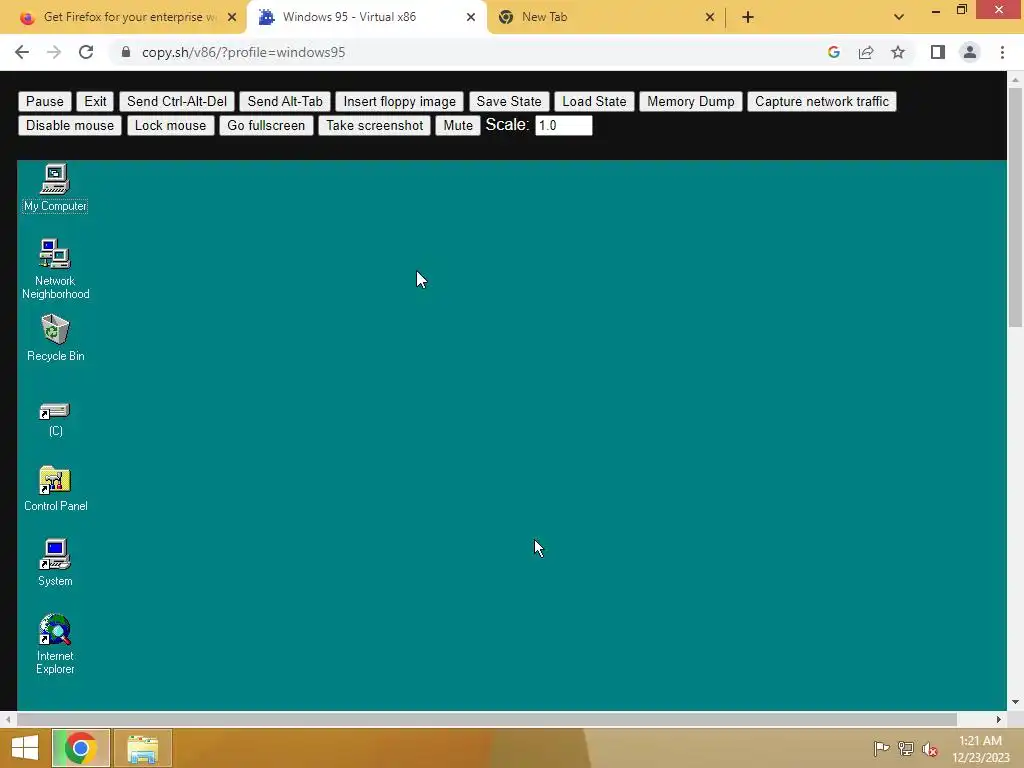Image resolution: width=1024 pixels, height=768 pixels.
Task: Reload the current page
Action: click(86, 52)
